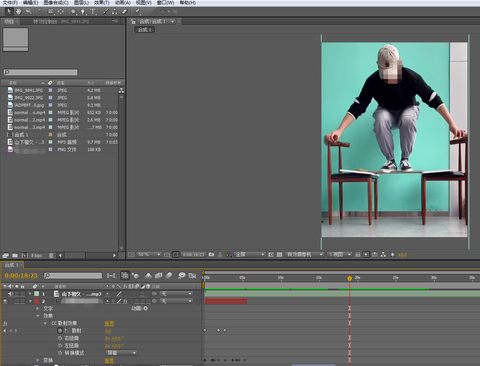The height and width of the screenshot is (366, 480).
Task: Click reset exposure sun icon
Action: click(x=392, y=255)
